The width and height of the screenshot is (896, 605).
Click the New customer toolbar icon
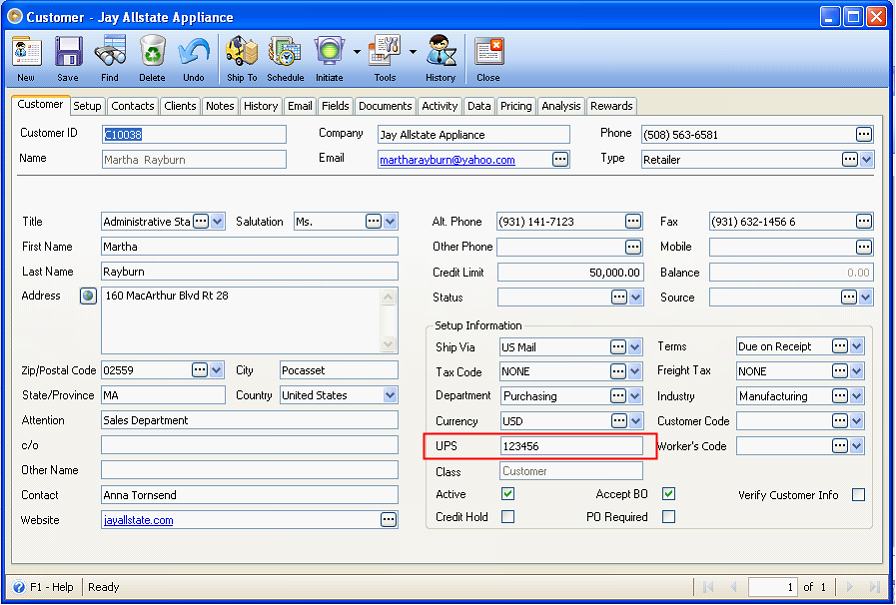(x=27, y=52)
